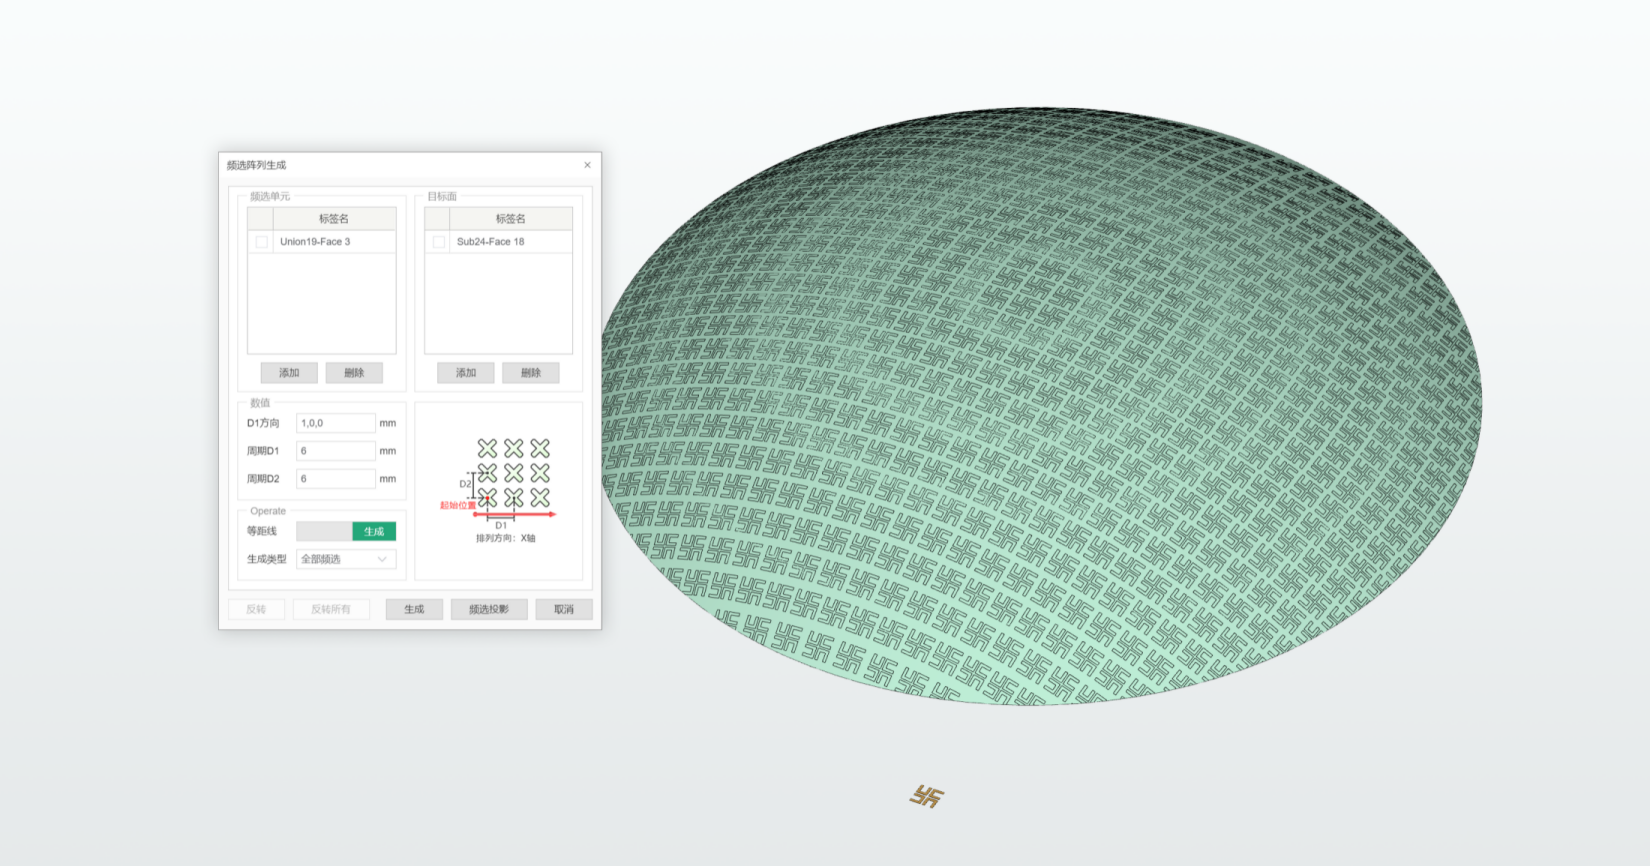Focus the D1方向 input field
Image resolution: width=1650 pixels, height=866 pixels.
(x=335, y=423)
